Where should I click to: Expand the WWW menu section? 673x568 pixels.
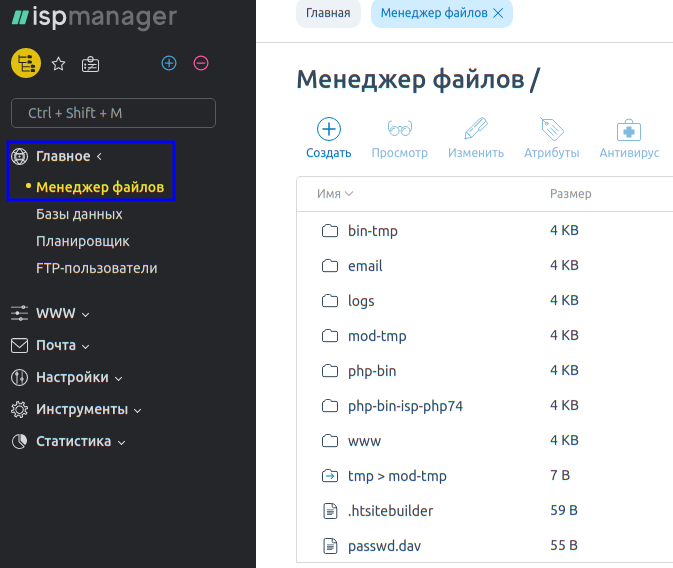[x=63, y=313]
